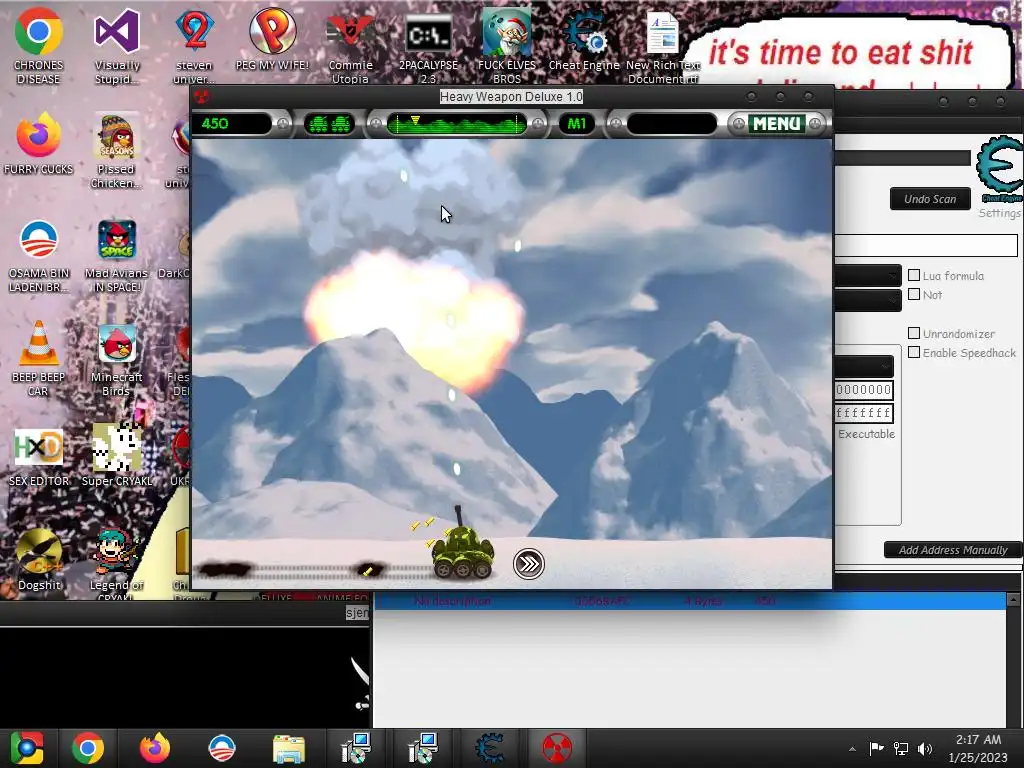Open Firefox from the taskbar

click(155, 748)
